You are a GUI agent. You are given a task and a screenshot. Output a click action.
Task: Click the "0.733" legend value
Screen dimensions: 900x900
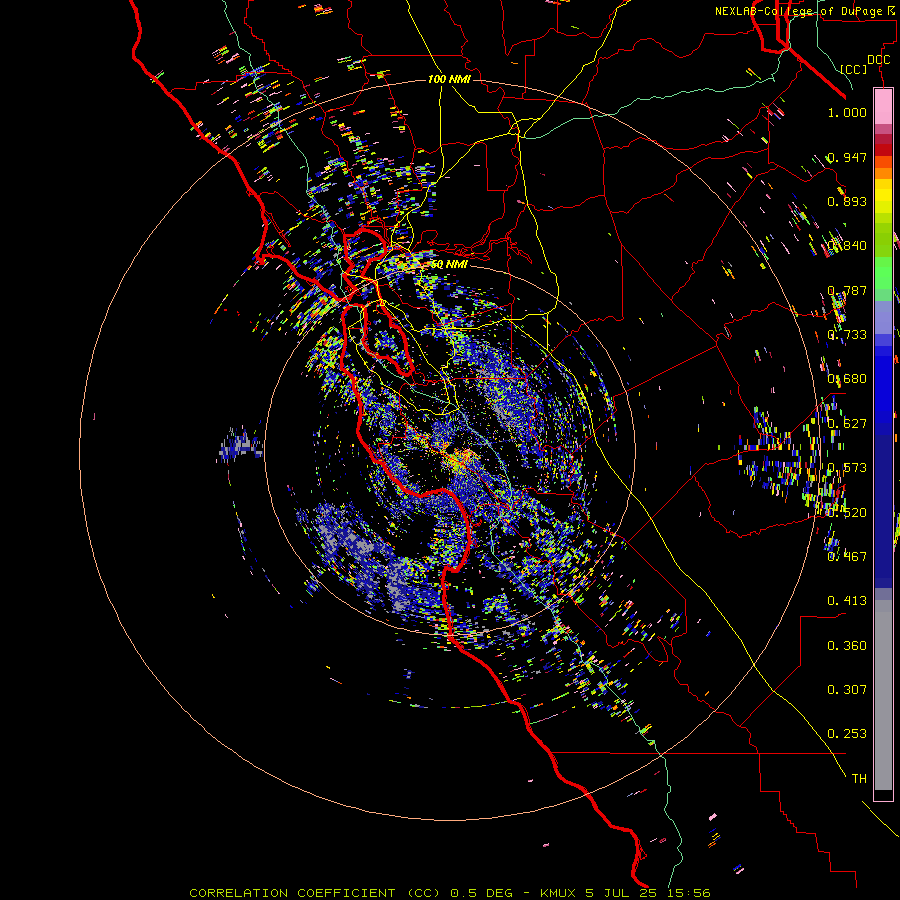[847, 335]
